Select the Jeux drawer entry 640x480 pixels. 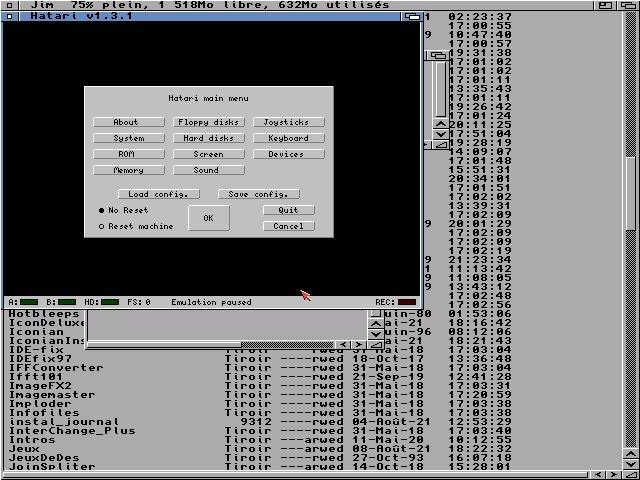[x=24, y=449]
